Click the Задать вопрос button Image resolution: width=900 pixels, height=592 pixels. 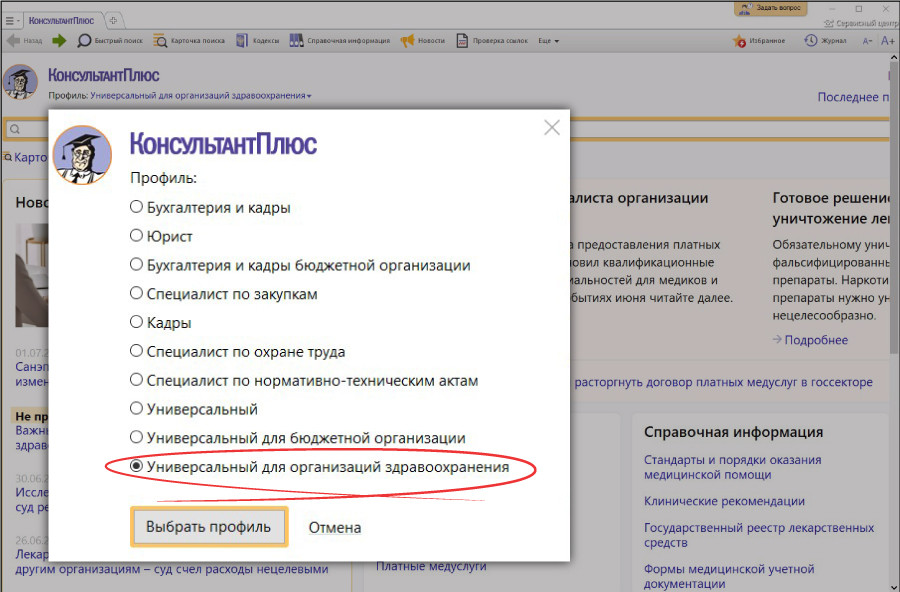pyautogui.click(x=770, y=8)
